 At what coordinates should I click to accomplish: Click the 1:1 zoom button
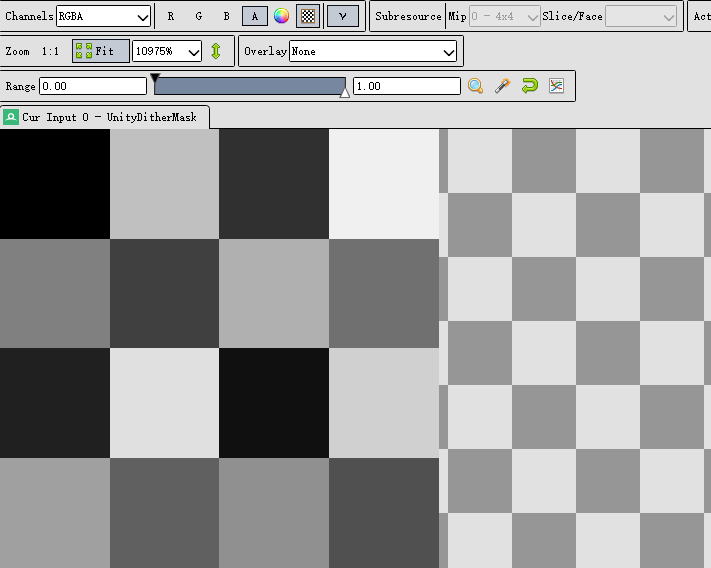click(50, 51)
